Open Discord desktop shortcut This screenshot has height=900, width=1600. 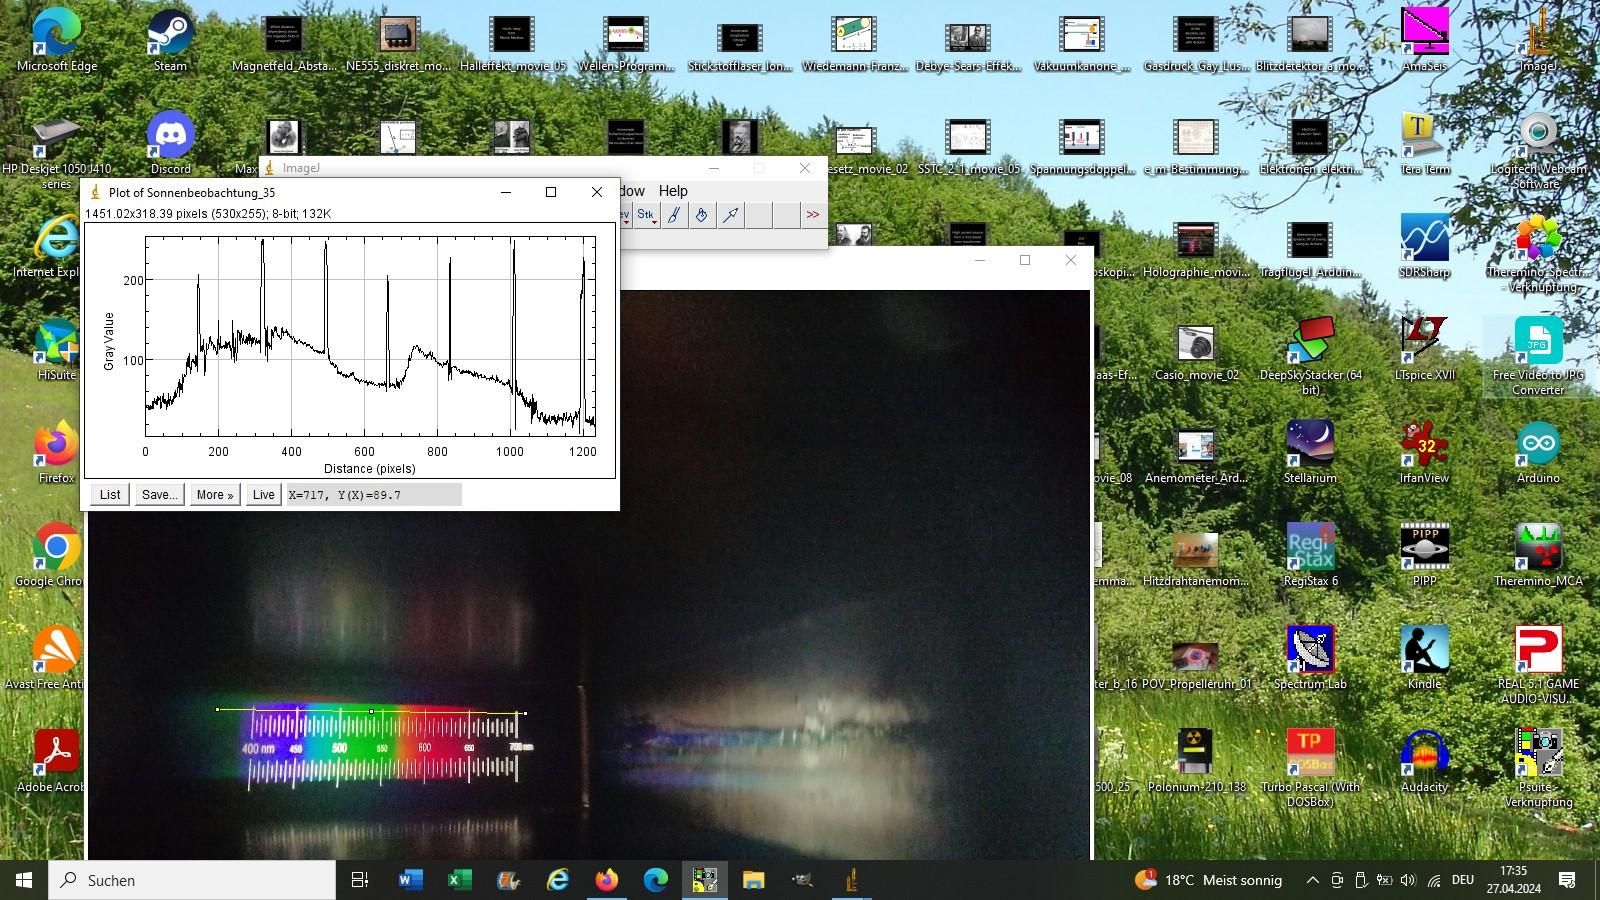point(170,143)
